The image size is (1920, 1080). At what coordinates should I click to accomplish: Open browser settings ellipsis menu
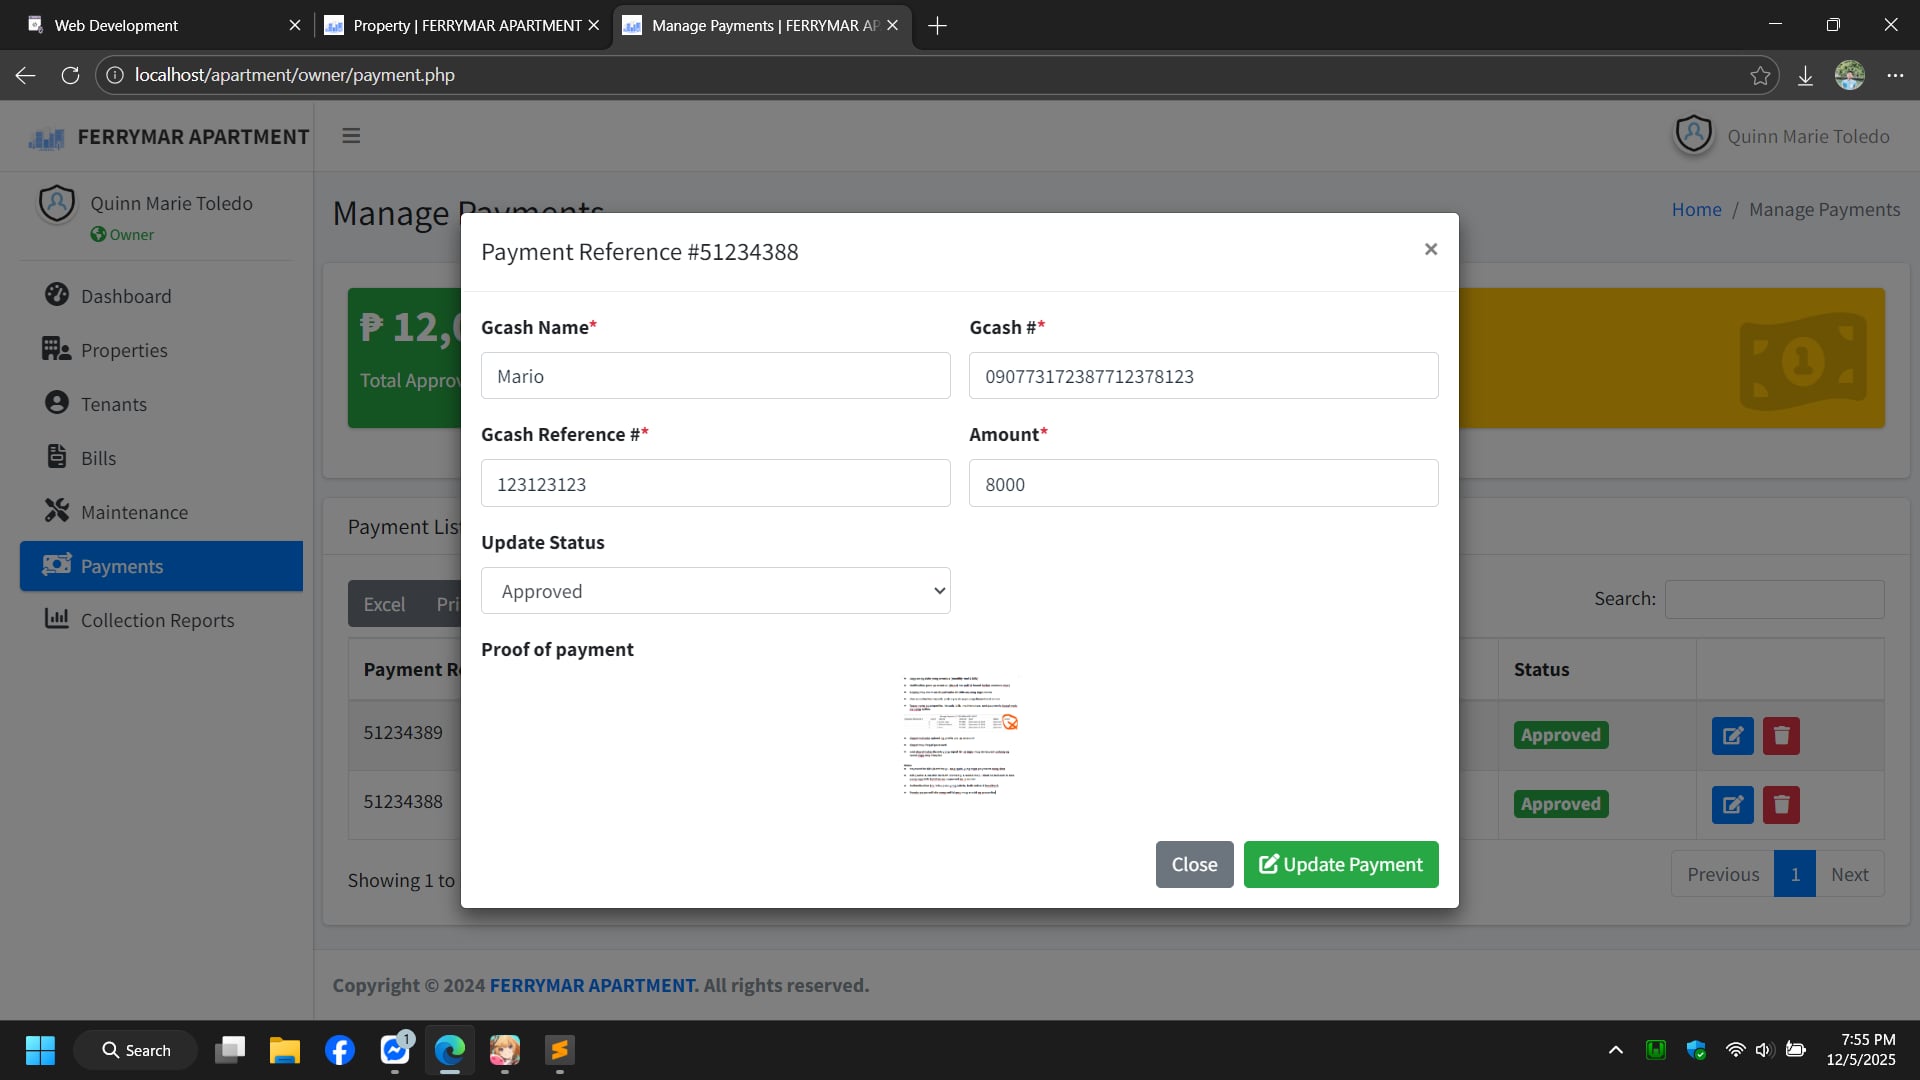tap(1894, 76)
